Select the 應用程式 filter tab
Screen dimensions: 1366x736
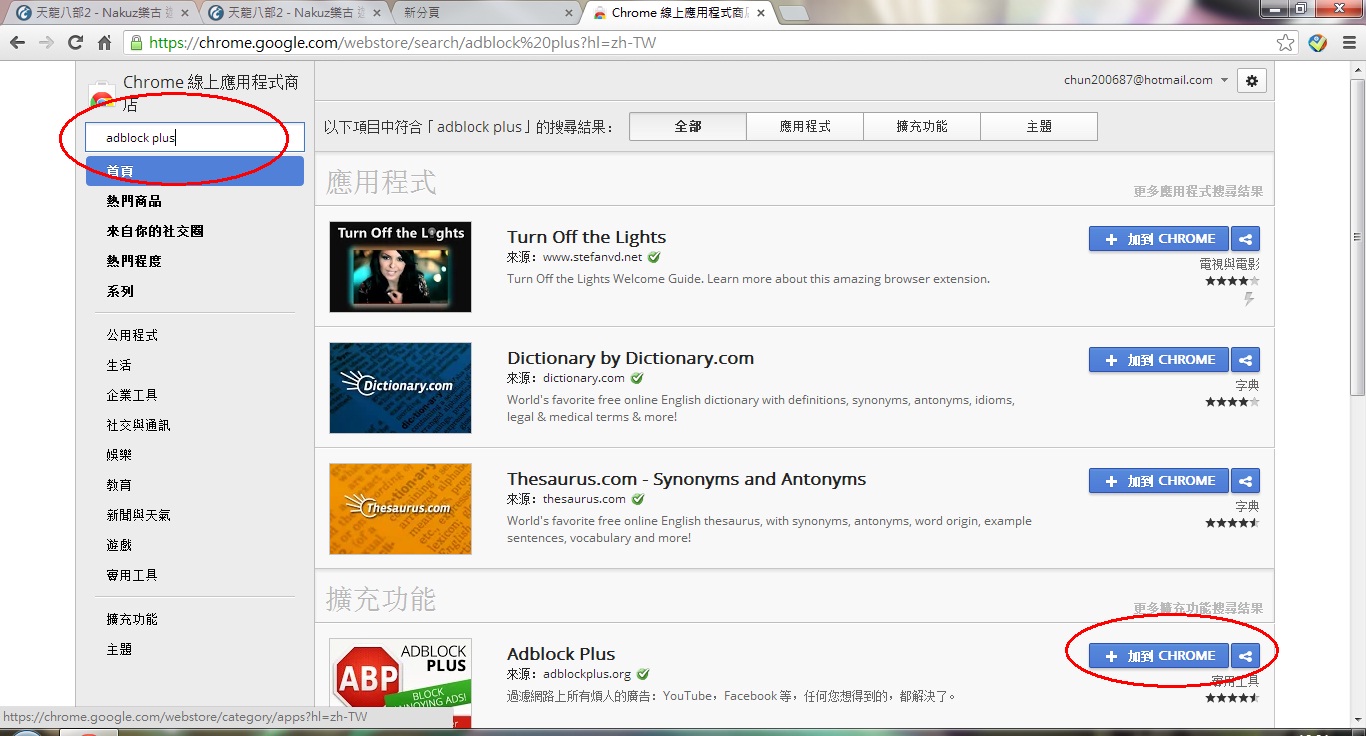click(804, 127)
